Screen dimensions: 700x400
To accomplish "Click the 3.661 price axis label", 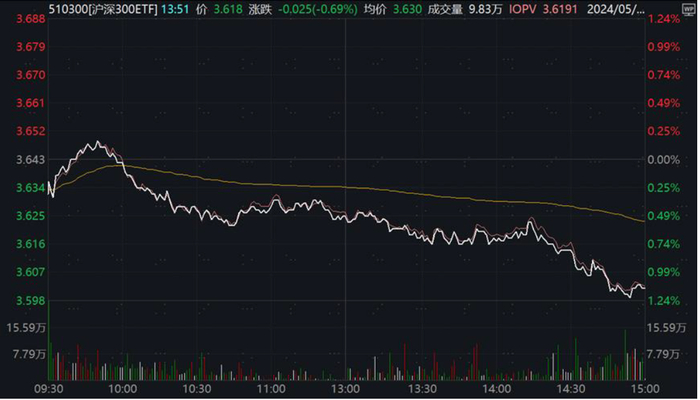I will [x=31, y=103].
